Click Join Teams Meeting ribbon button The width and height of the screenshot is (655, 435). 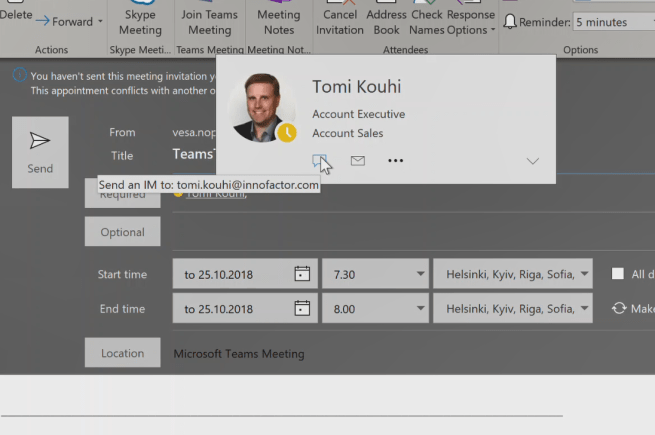[209, 22]
